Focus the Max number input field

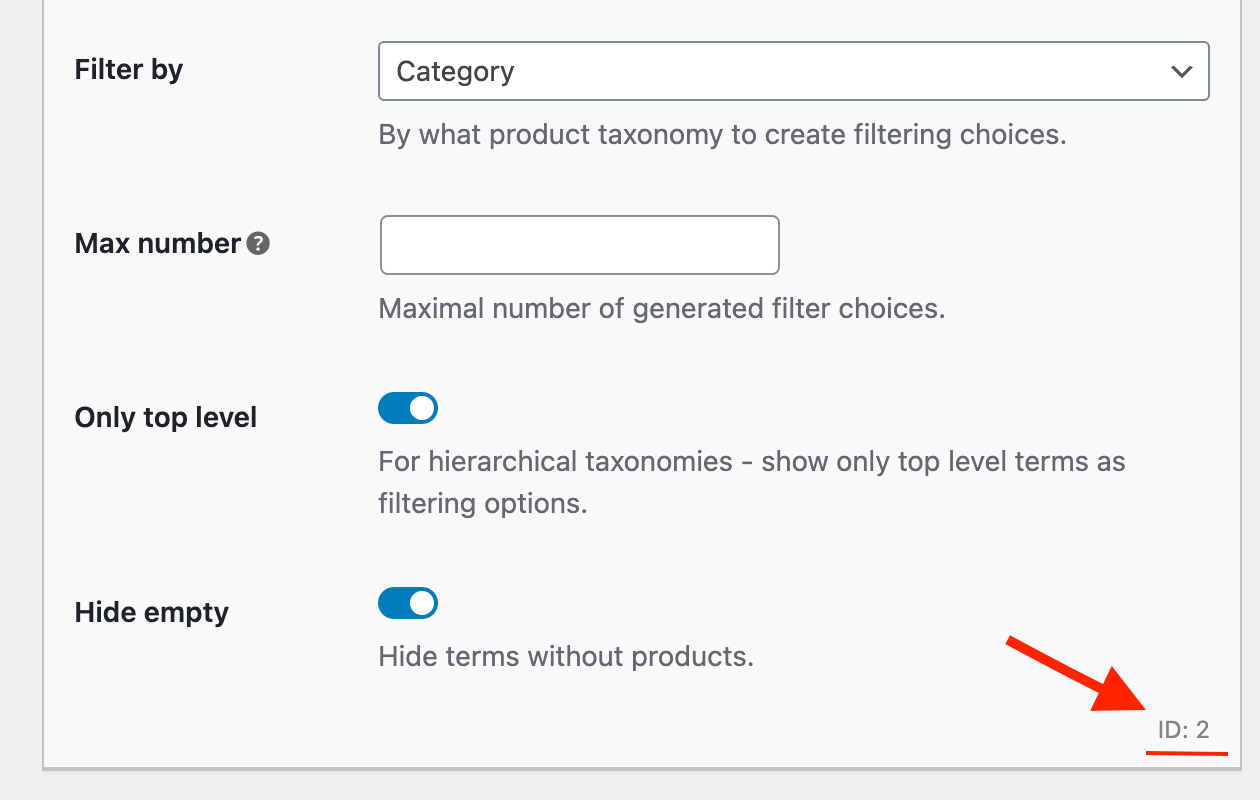579,245
